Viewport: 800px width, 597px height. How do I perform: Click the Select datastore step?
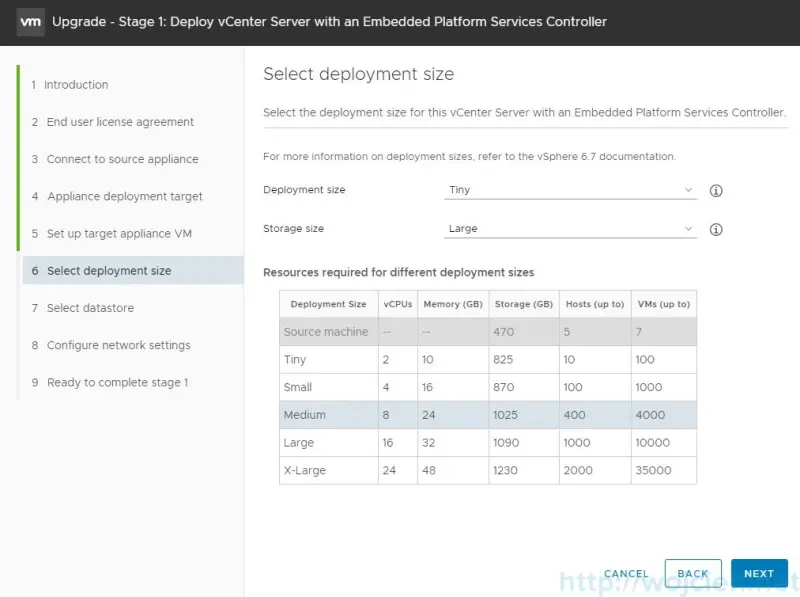[x=90, y=308]
